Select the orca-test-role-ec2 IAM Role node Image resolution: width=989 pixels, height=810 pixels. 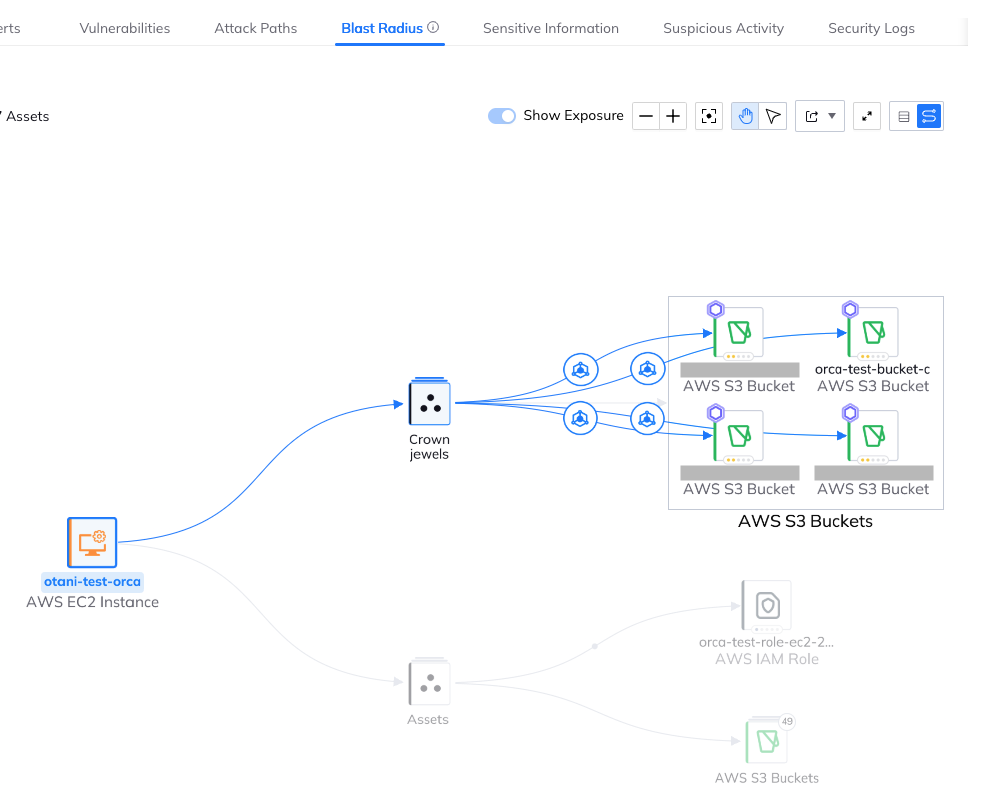click(x=767, y=606)
